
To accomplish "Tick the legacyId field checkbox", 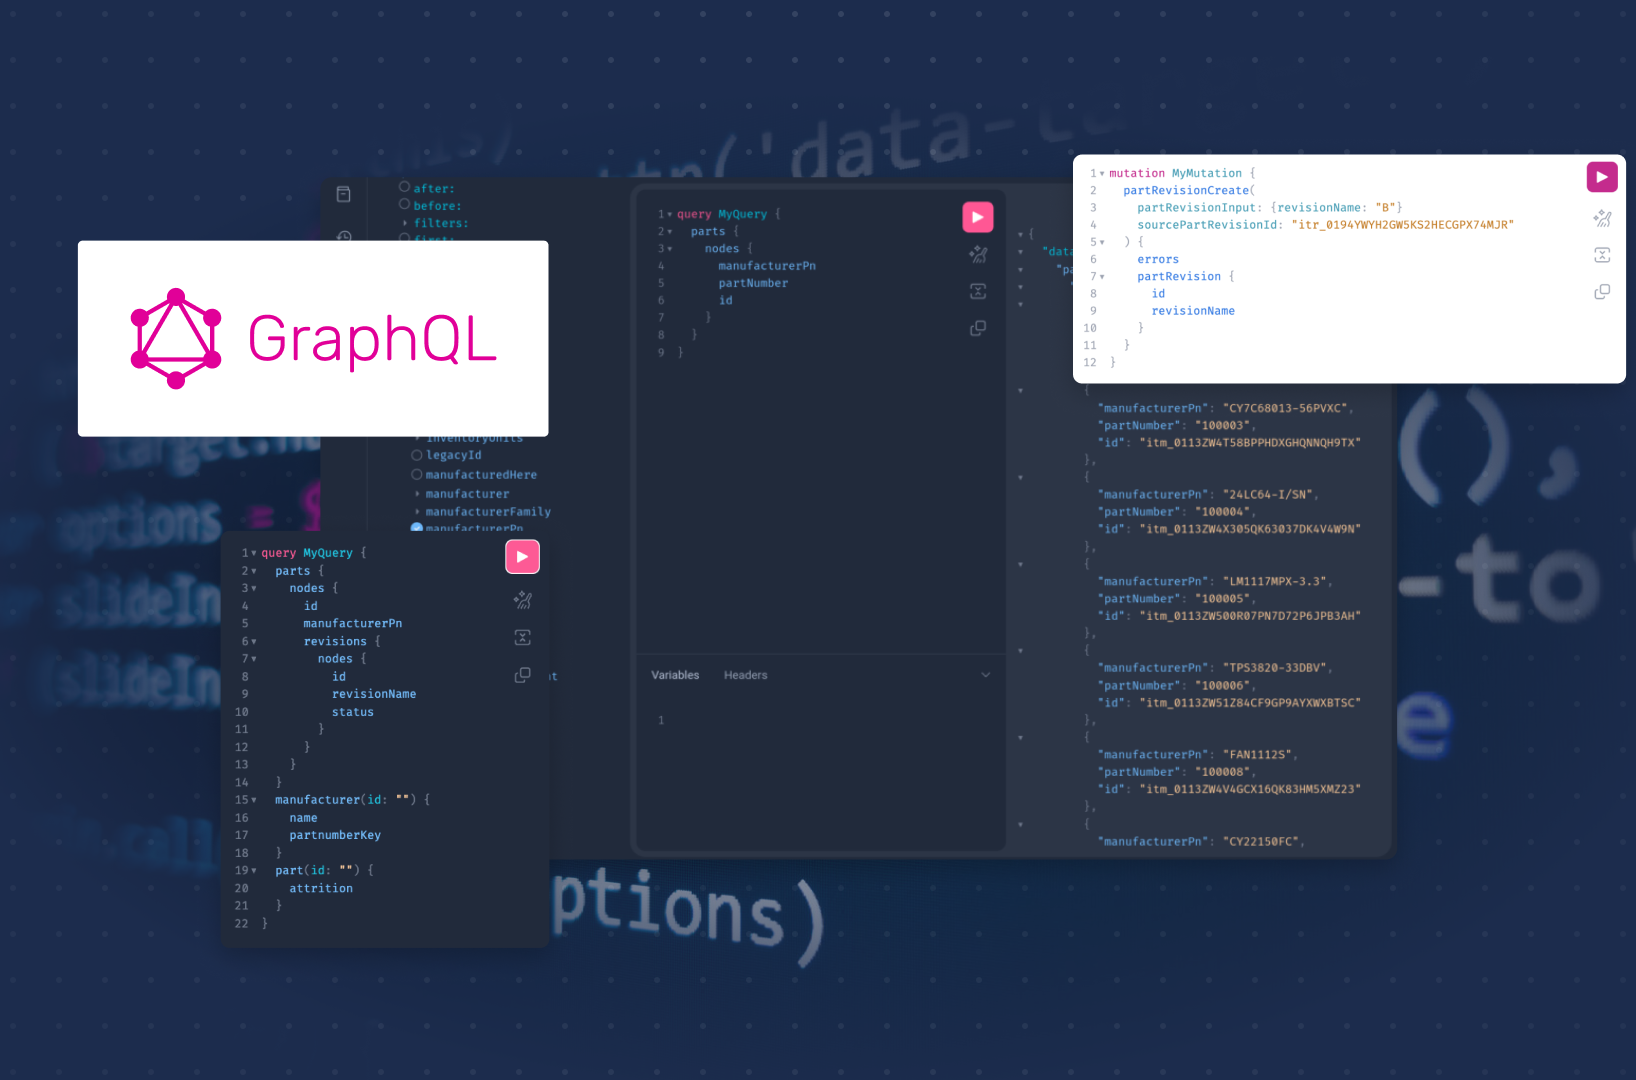I will point(417,455).
